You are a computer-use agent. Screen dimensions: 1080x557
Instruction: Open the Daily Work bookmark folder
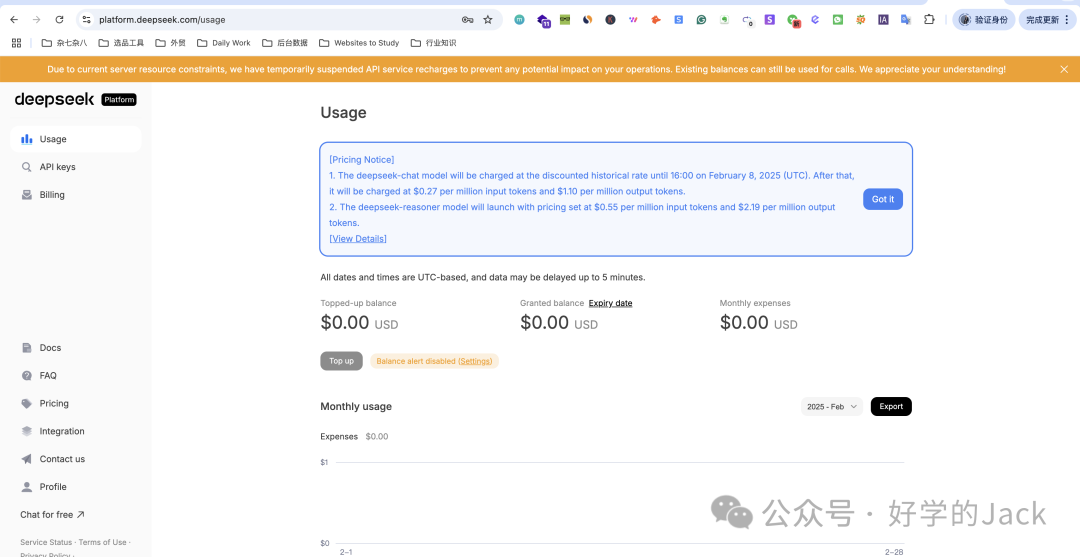[224, 43]
